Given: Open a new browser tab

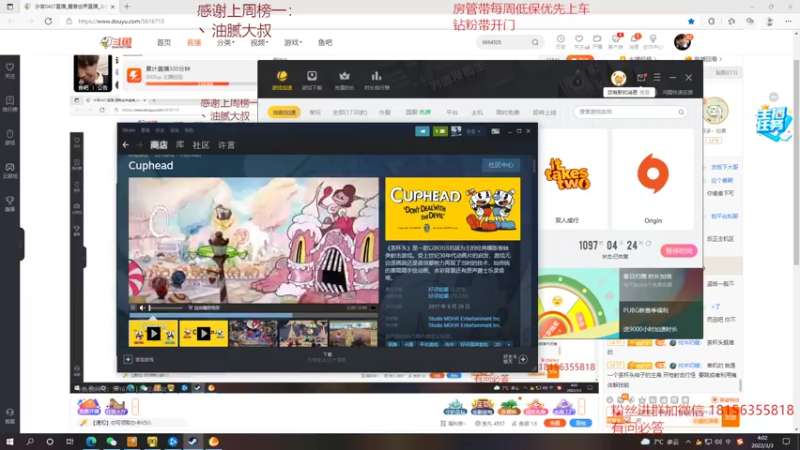Looking at the screenshot, I should click(x=127, y=7).
